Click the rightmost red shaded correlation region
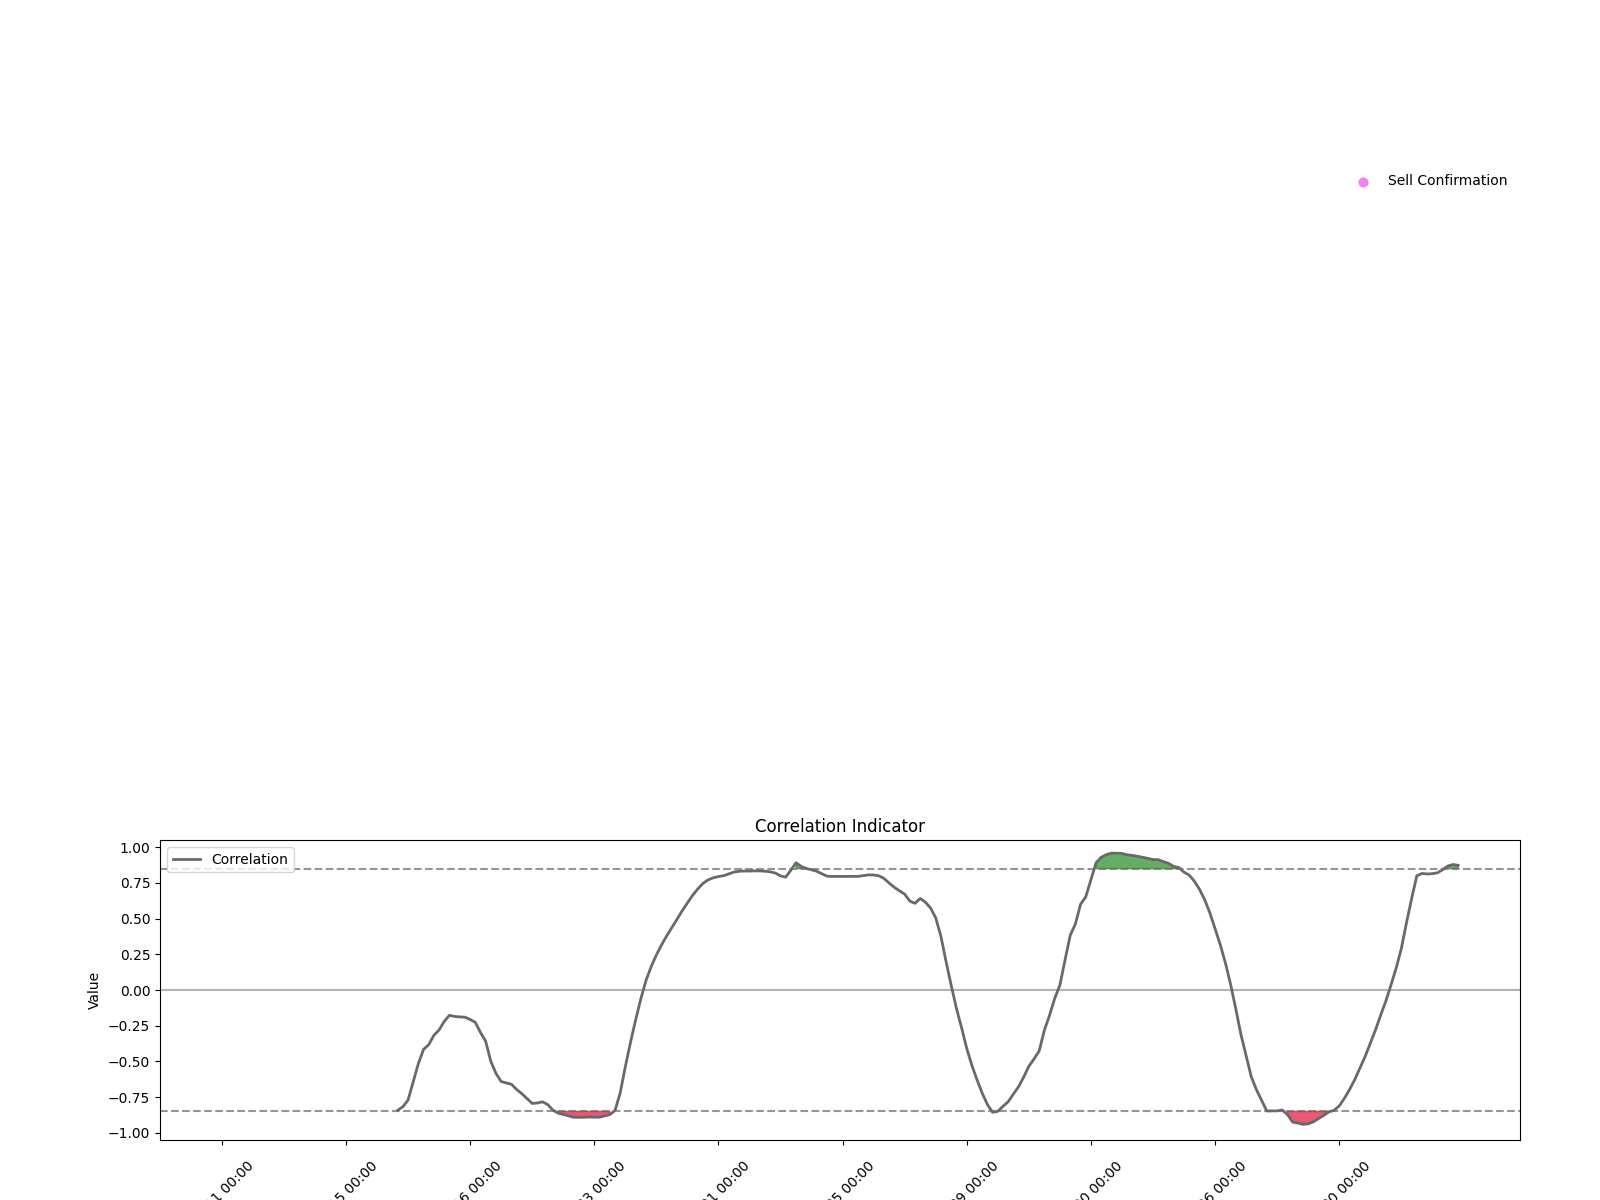Image resolution: width=1600 pixels, height=1200 pixels. coord(1305,1117)
